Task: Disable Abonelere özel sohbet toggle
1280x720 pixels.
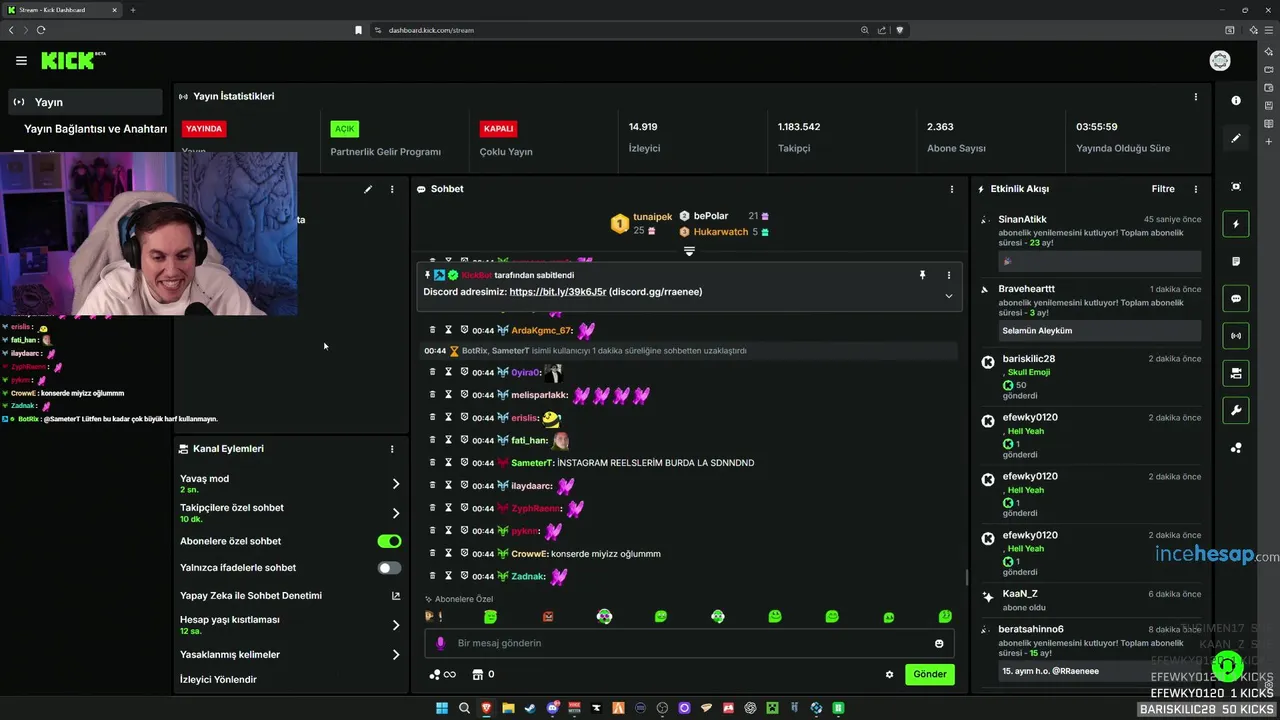Action: click(x=389, y=541)
